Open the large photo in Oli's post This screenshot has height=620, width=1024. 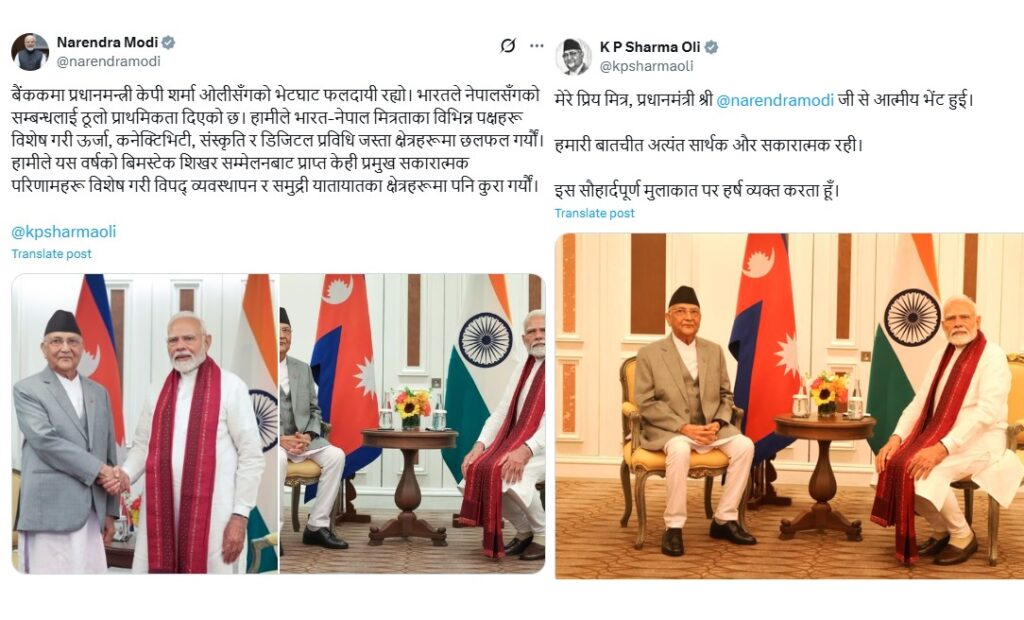click(790, 406)
